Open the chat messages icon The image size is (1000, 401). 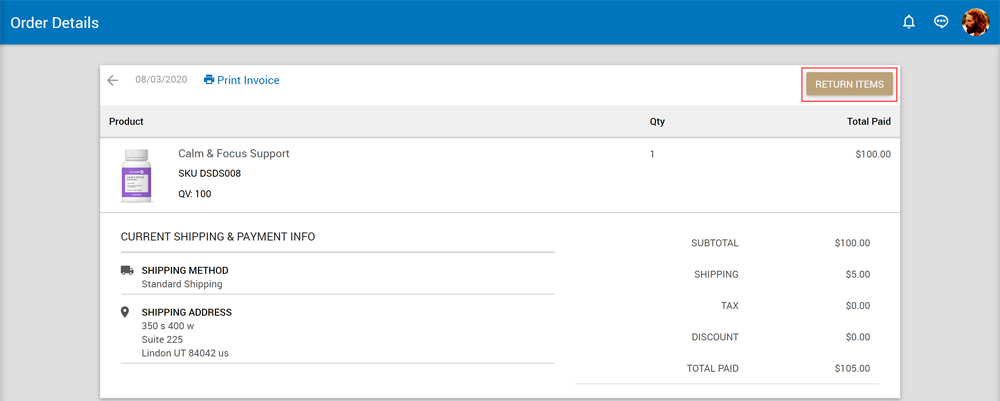(941, 22)
